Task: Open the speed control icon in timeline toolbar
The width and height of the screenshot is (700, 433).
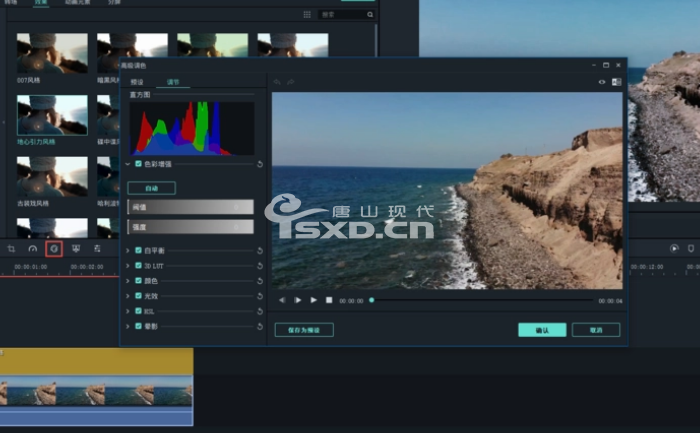Action: [33, 249]
